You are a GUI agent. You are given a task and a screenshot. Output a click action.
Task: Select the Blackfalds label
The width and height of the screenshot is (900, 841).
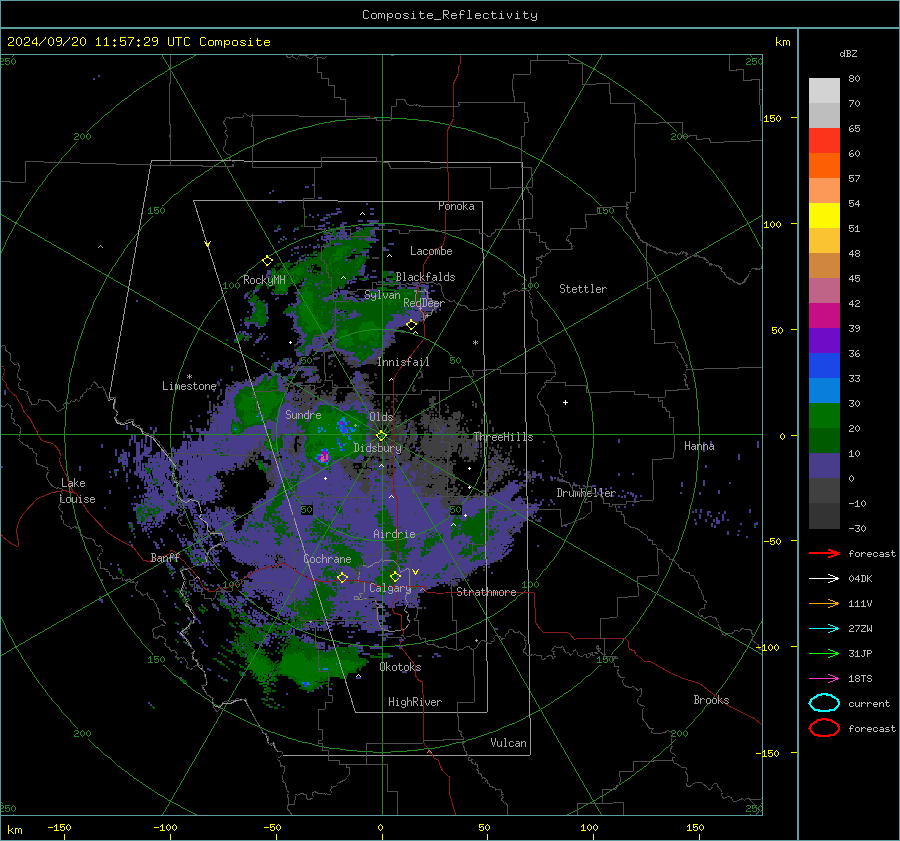[x=425, y=277]
